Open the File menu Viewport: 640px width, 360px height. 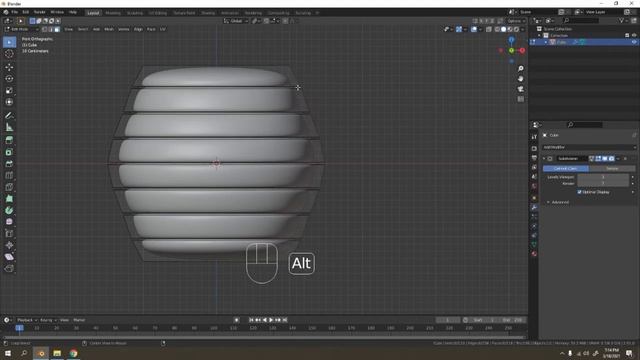point(14,12)
